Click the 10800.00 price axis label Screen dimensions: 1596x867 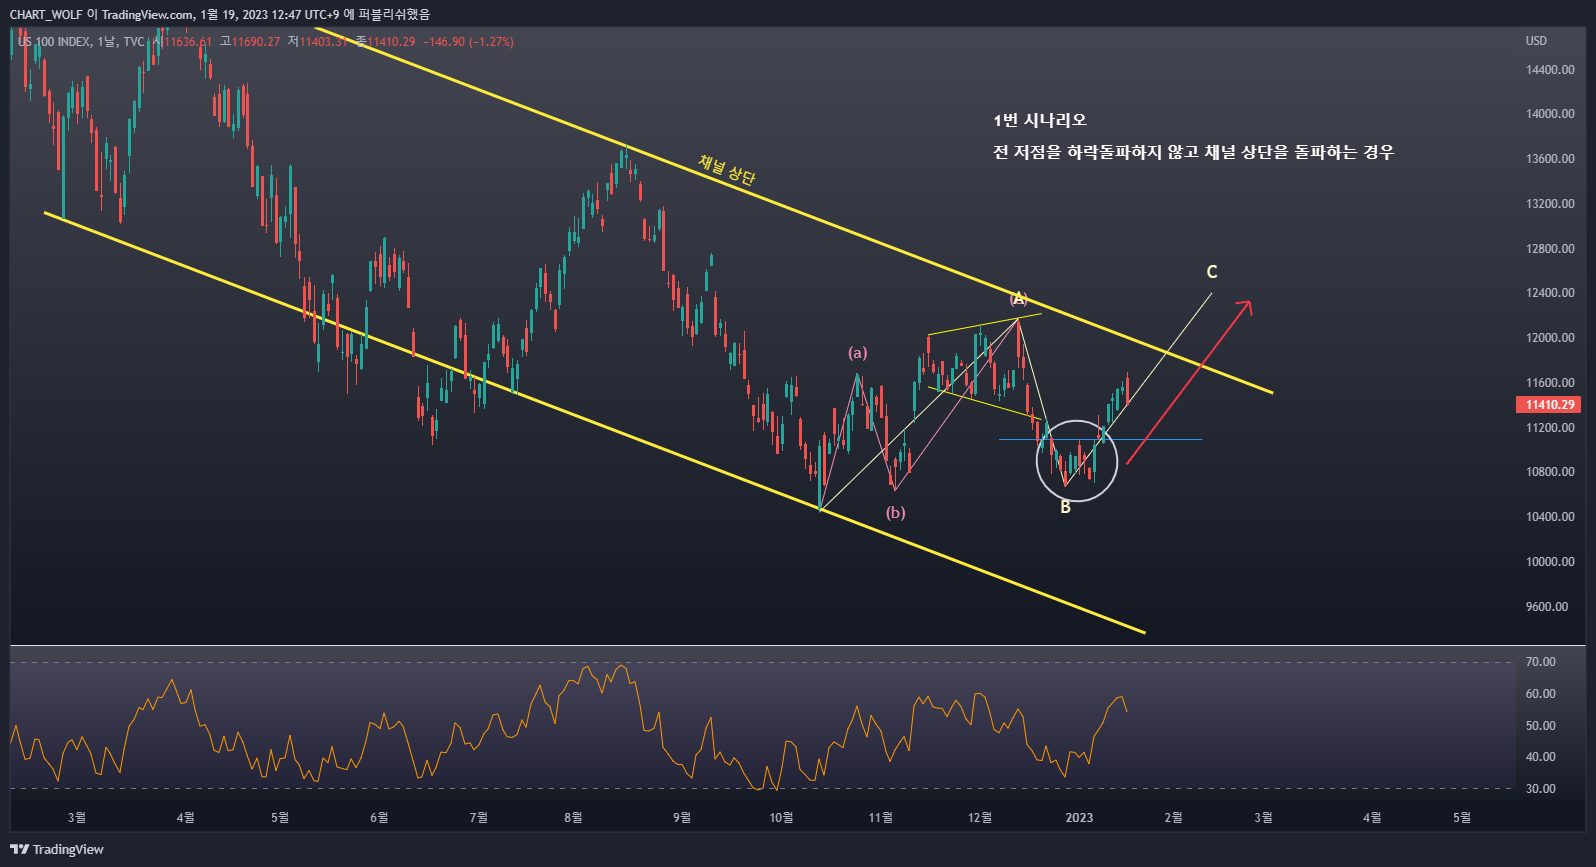pyautogui.click(x=1550, y=472)
